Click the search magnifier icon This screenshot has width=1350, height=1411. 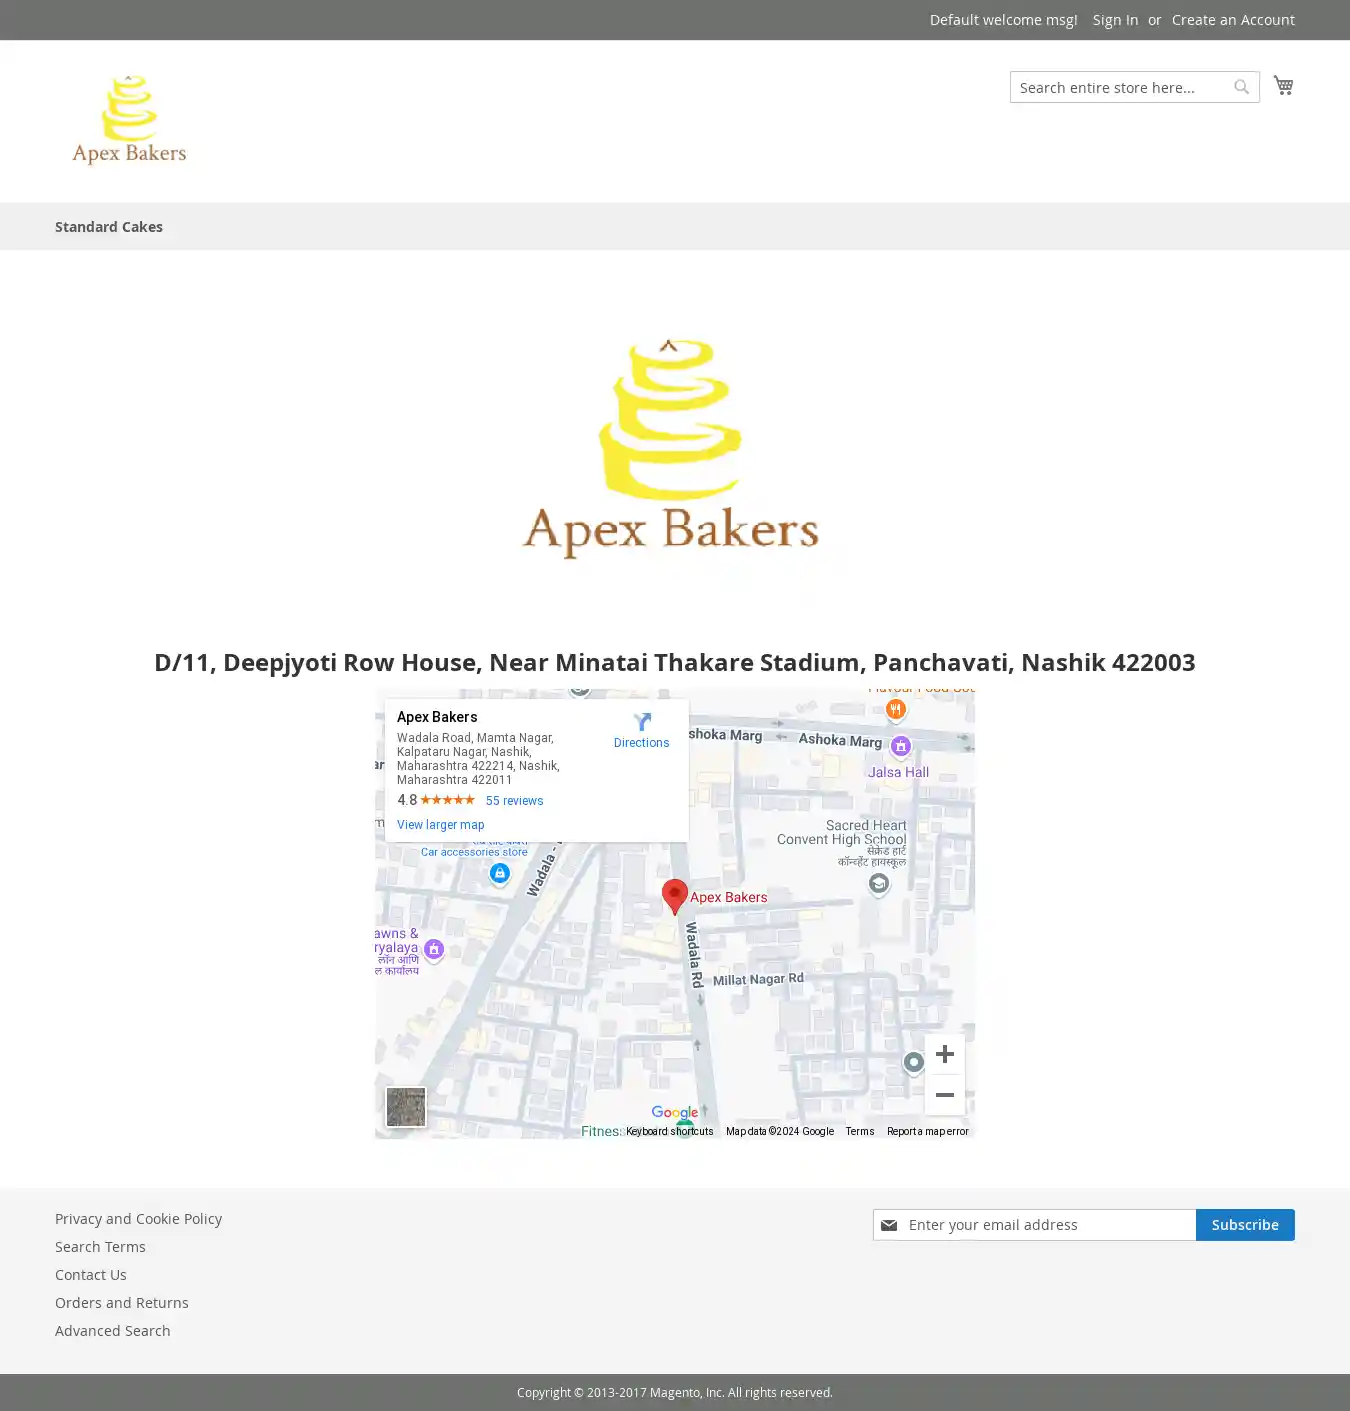click(x=1241, y=87)
